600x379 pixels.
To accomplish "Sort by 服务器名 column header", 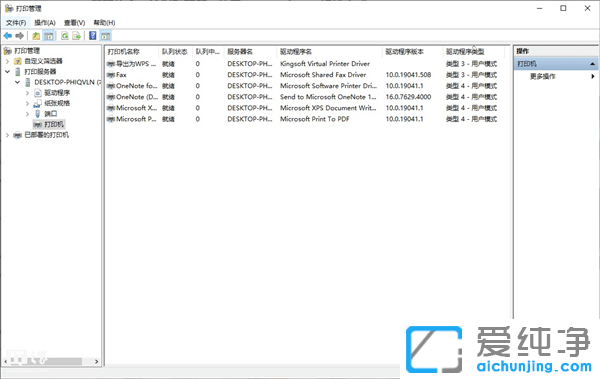I will (x=250, y=52).
